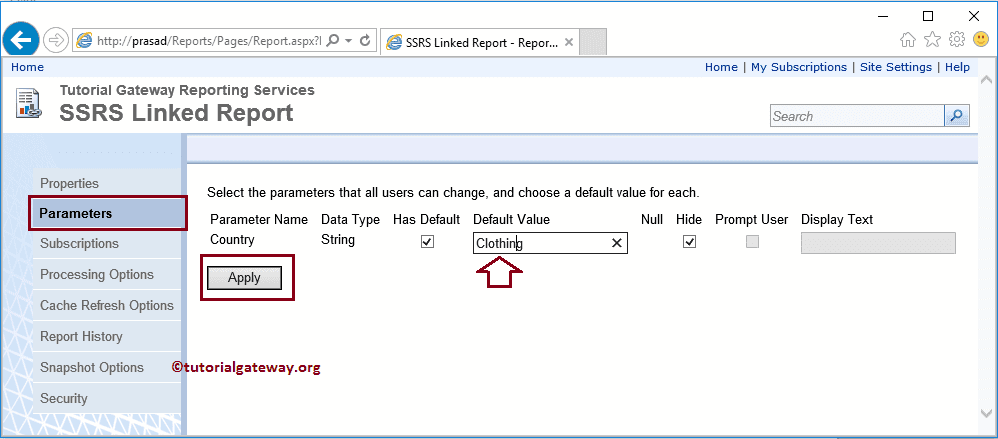Click the Apply button
The image size is (998, 439).
tap(244, 278)
